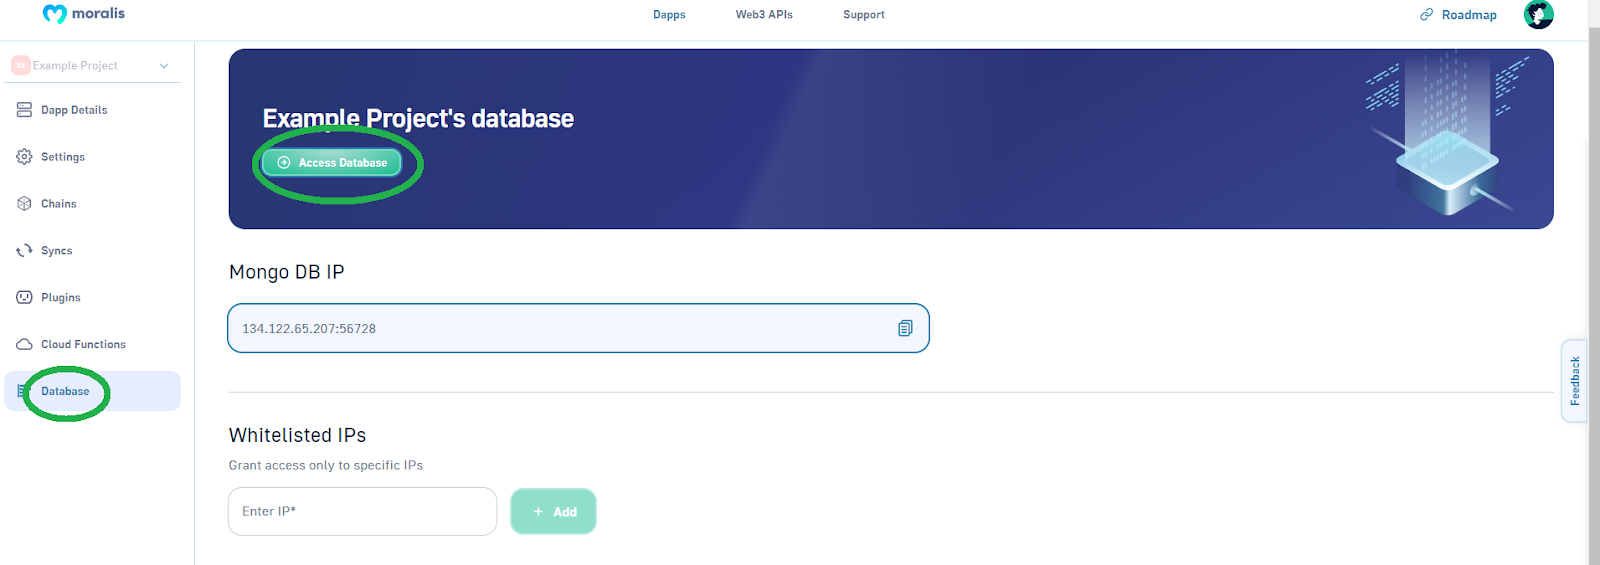1600x565 pixels.
Task: Click the Mongo DB IP heading
Action: (286, 272)
